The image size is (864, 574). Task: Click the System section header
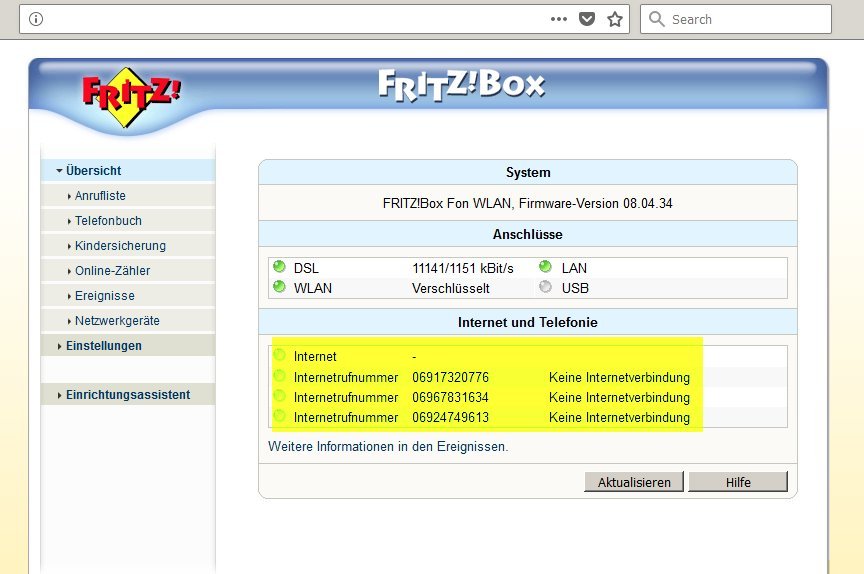point(528,172)
